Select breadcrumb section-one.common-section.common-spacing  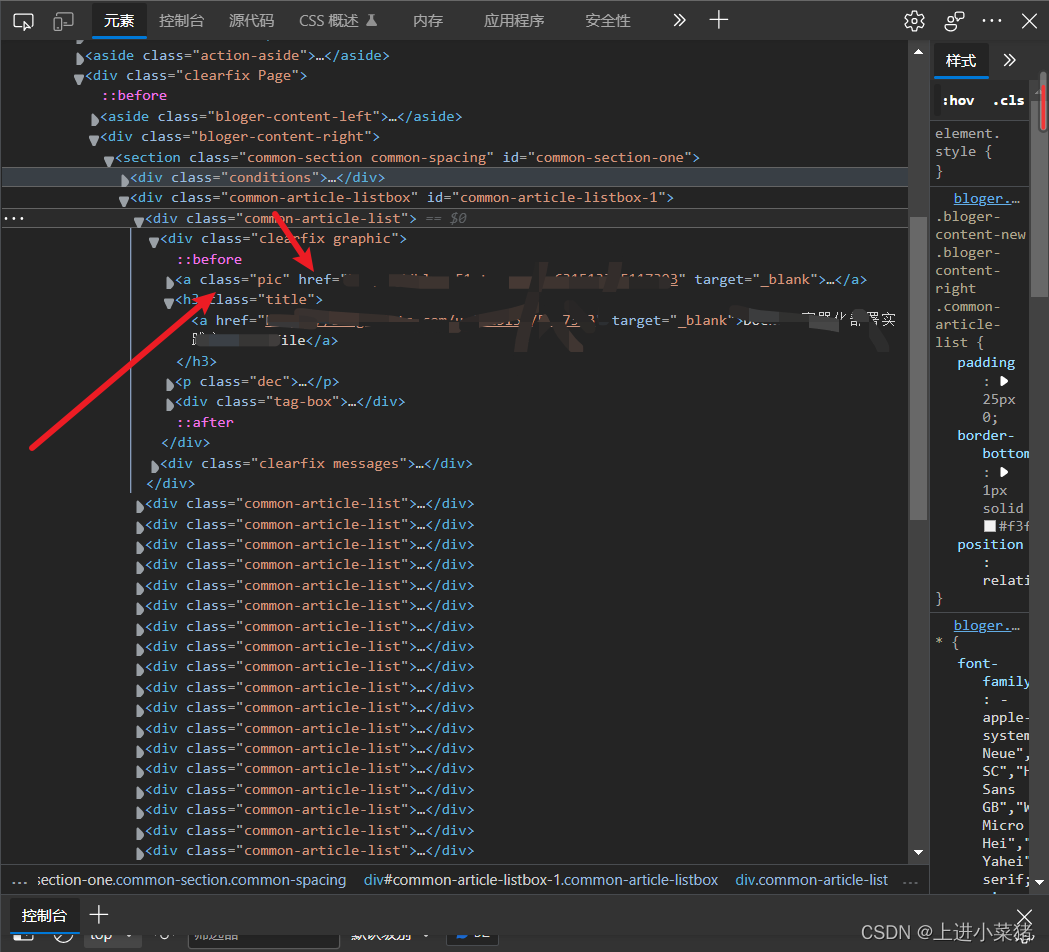pyautogui.click(x=192, y=880)
